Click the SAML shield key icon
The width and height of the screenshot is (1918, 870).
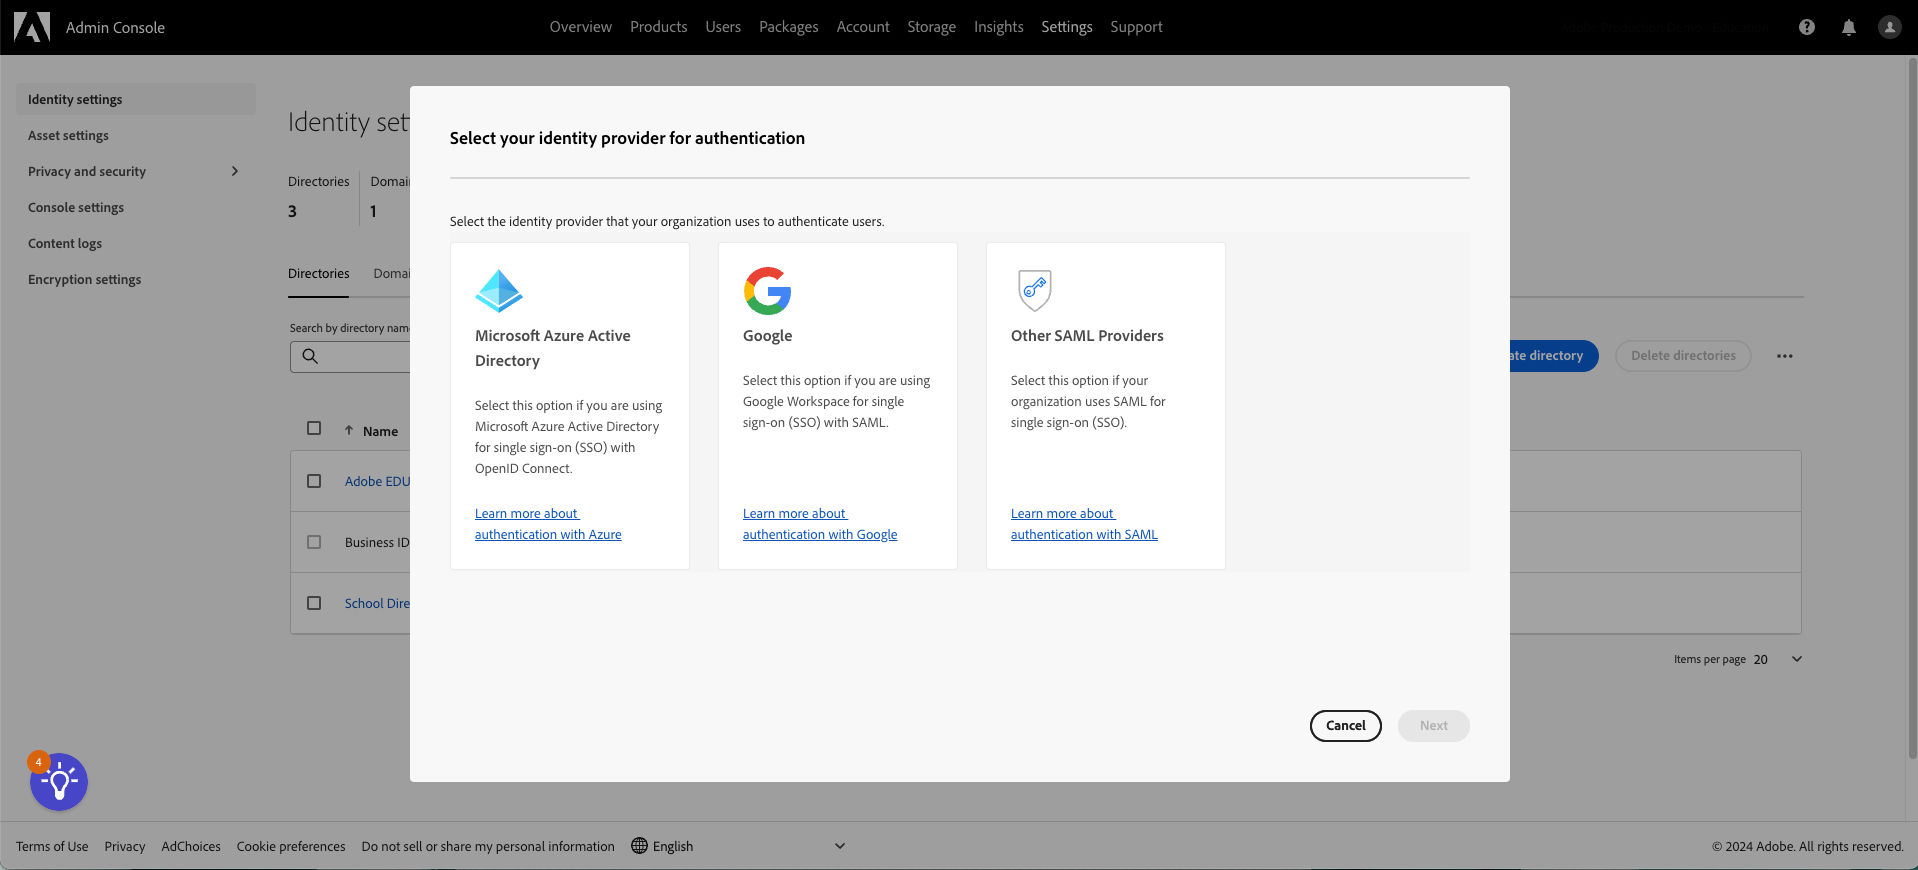click(1034, 290)
